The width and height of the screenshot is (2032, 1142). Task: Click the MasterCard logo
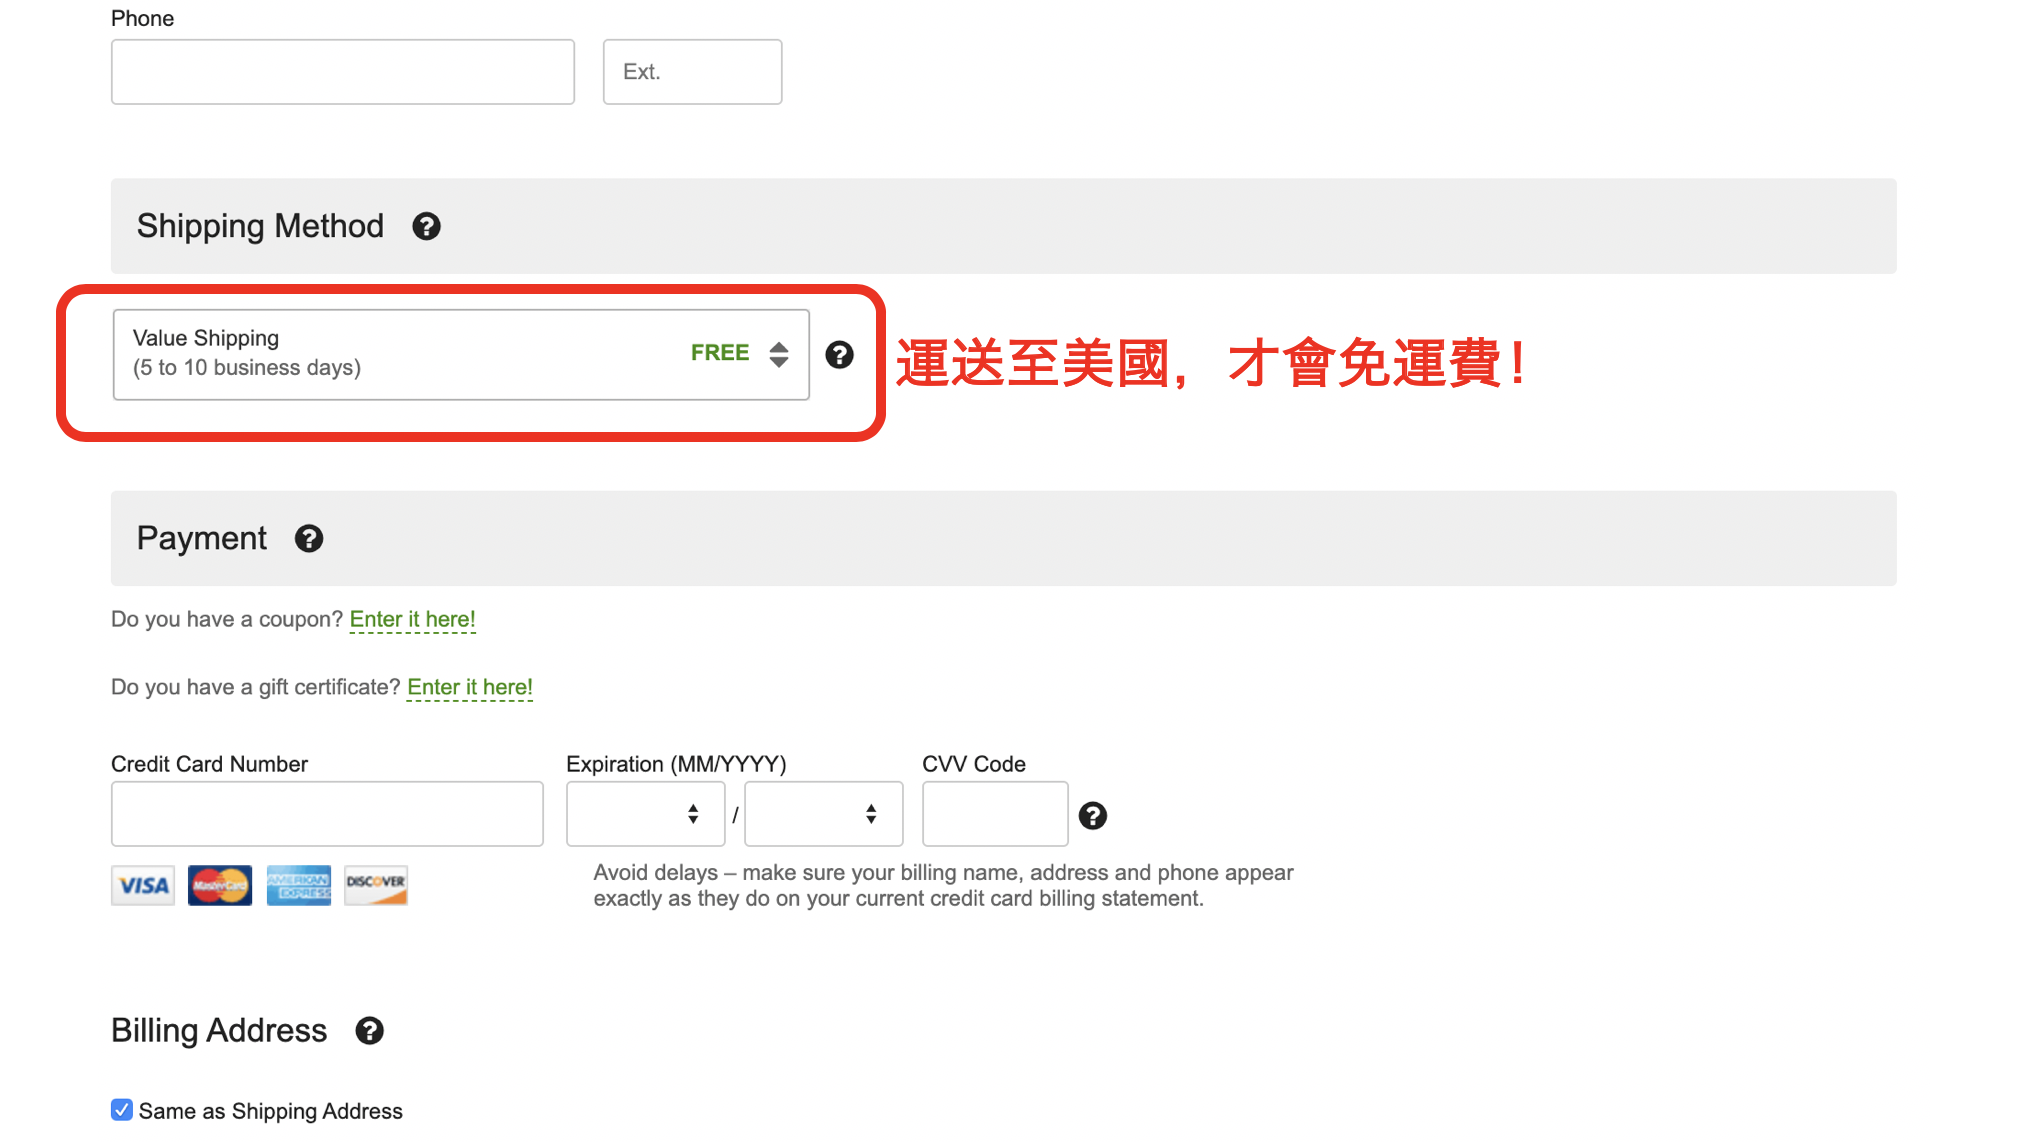tap(220, 885)
